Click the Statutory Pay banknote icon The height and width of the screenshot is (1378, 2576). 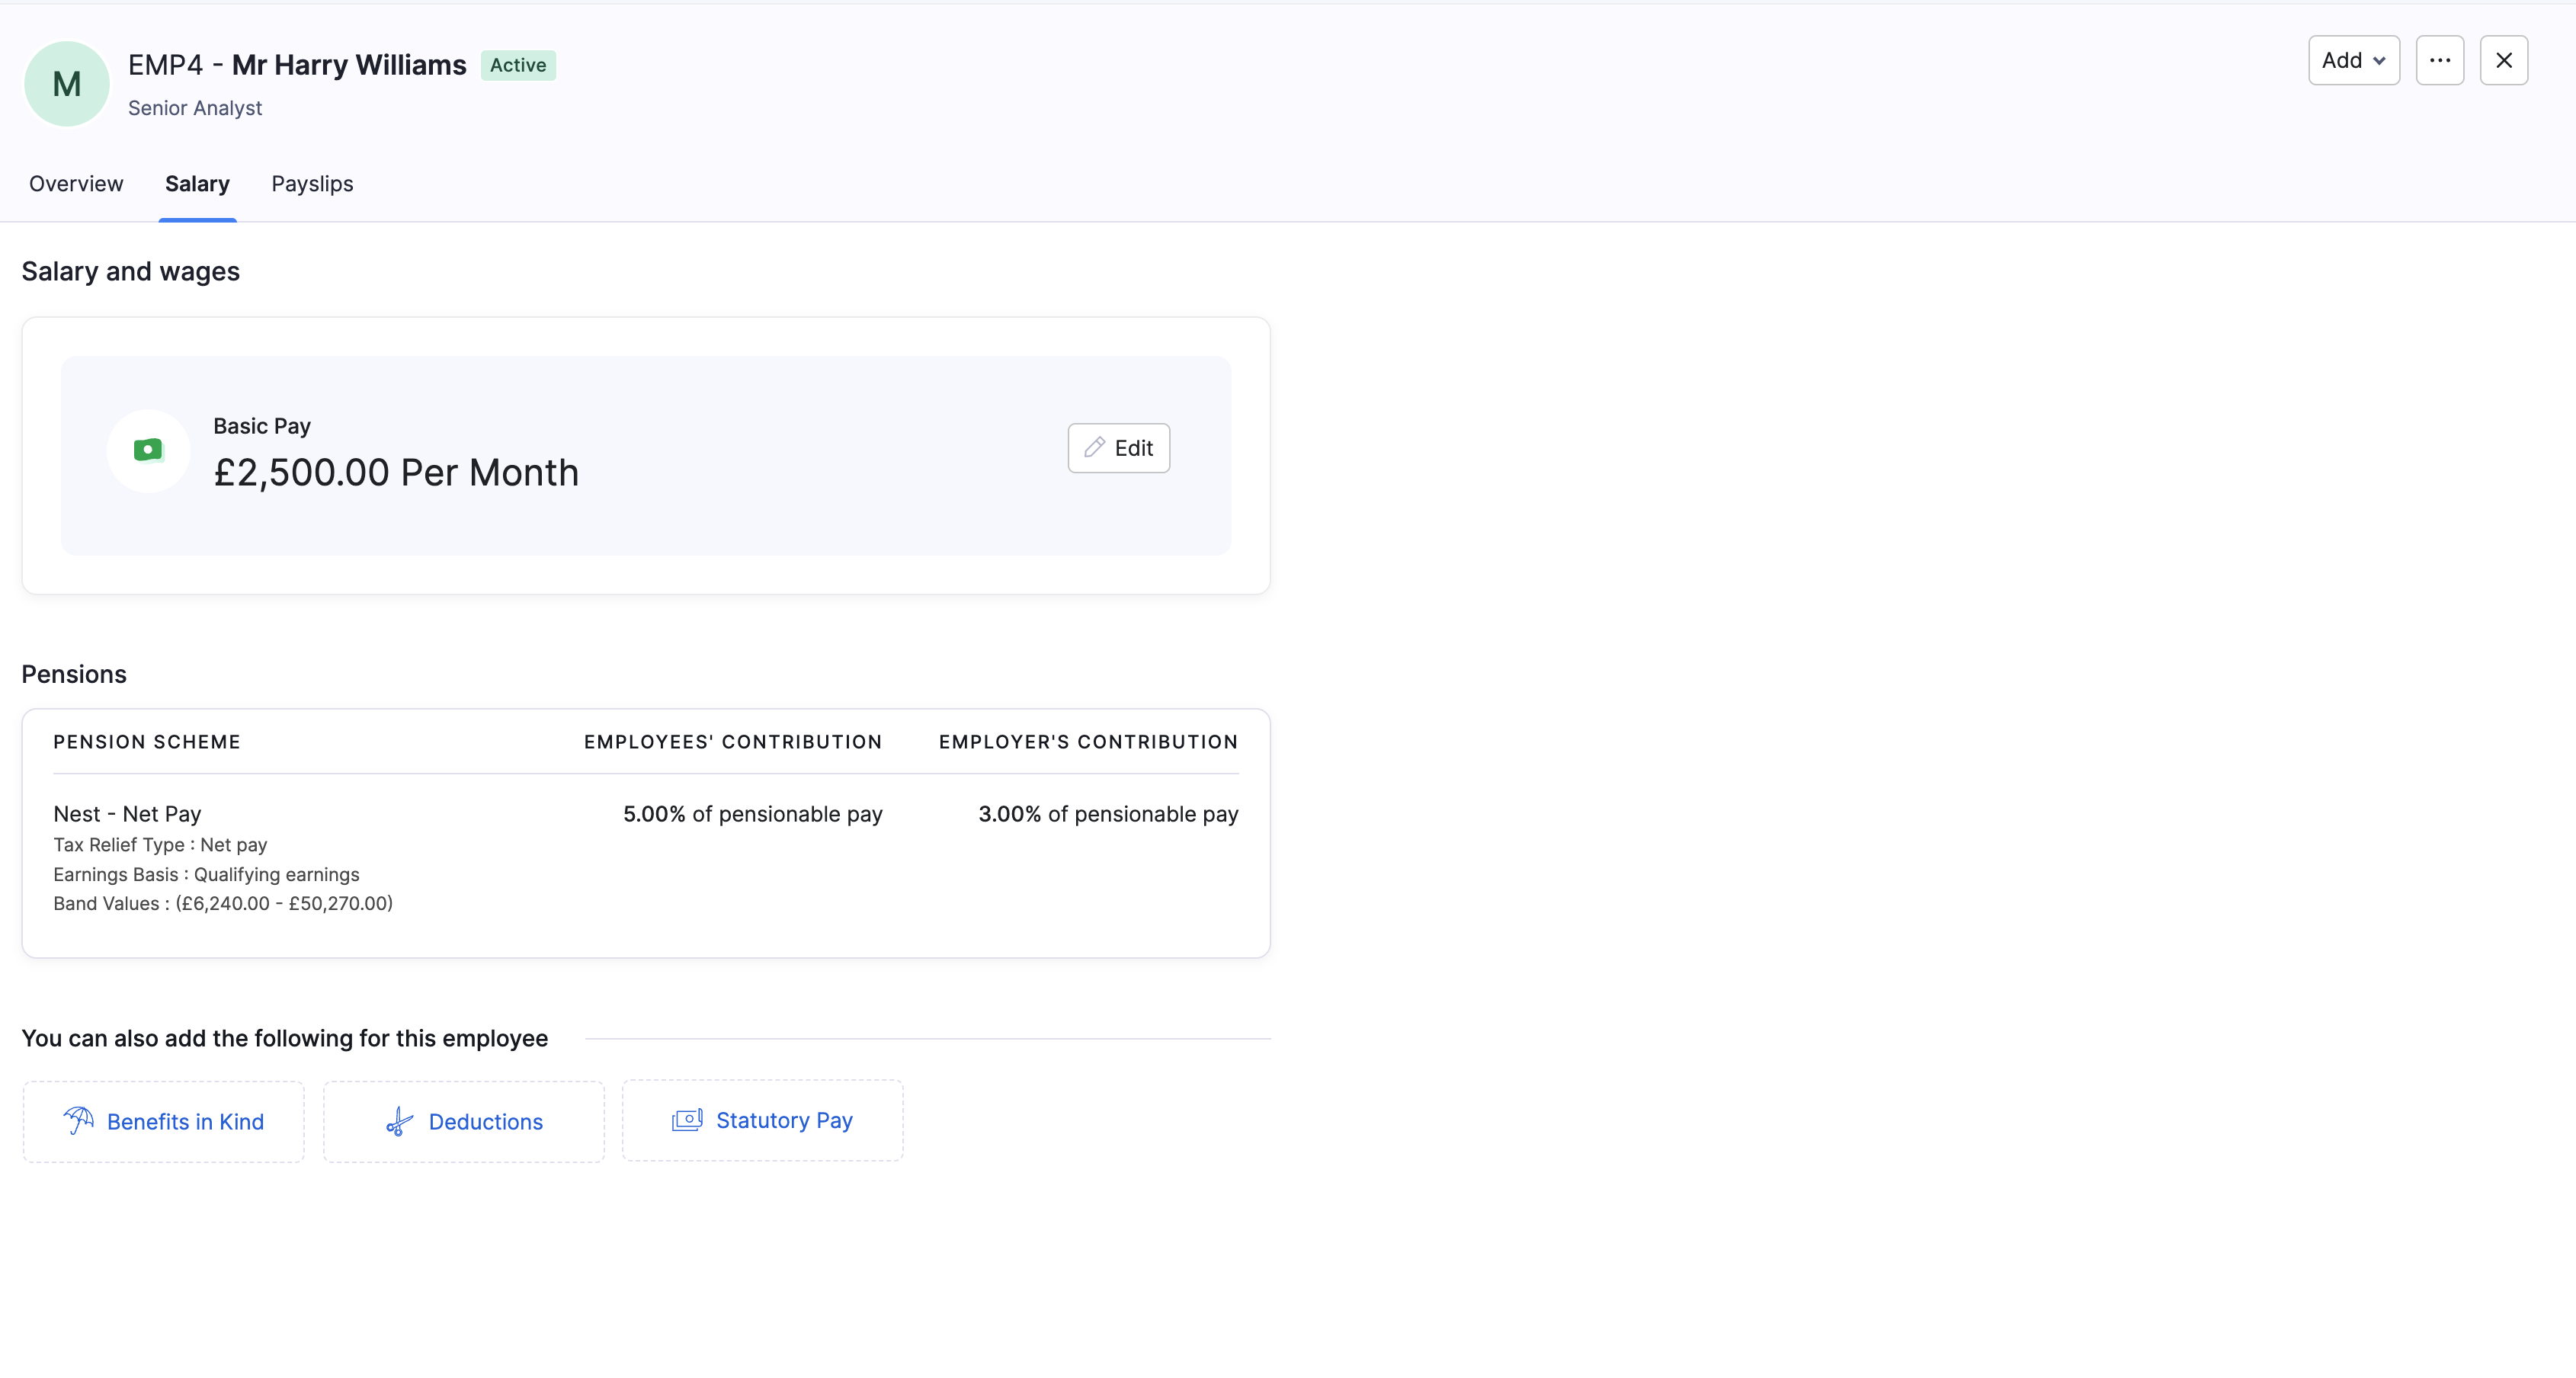(x=687, y=1119)
